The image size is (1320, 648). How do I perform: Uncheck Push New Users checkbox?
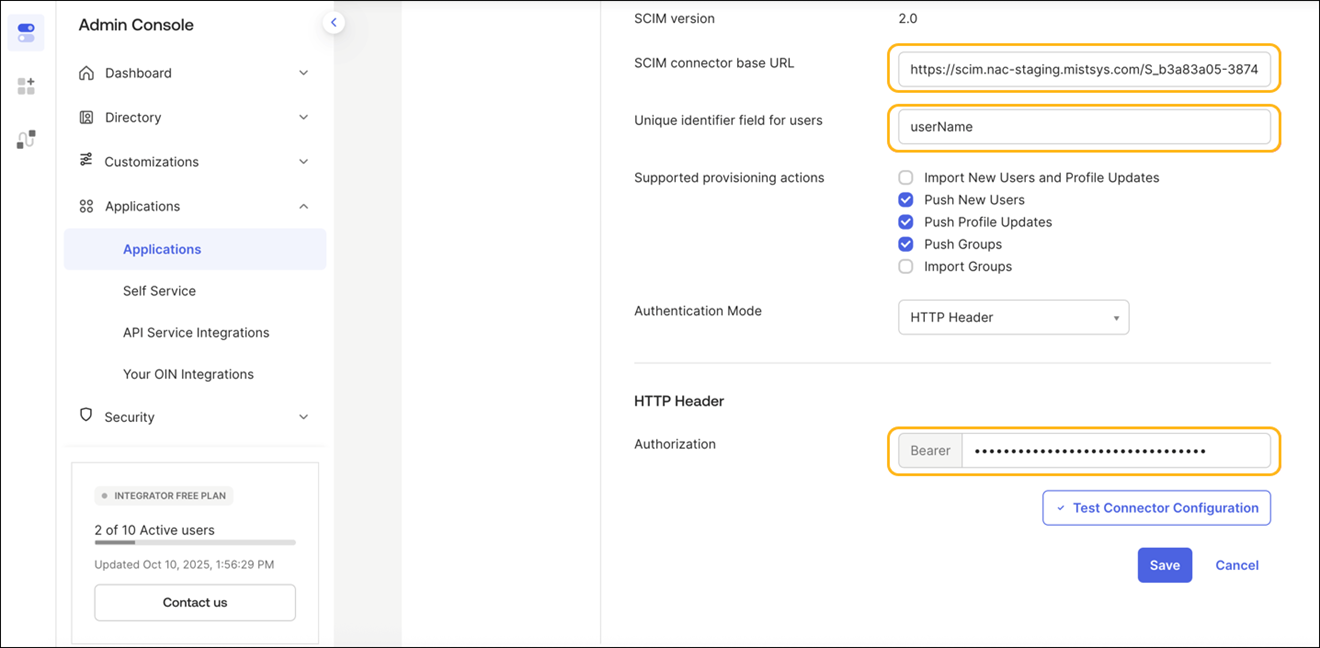[906, 200]
